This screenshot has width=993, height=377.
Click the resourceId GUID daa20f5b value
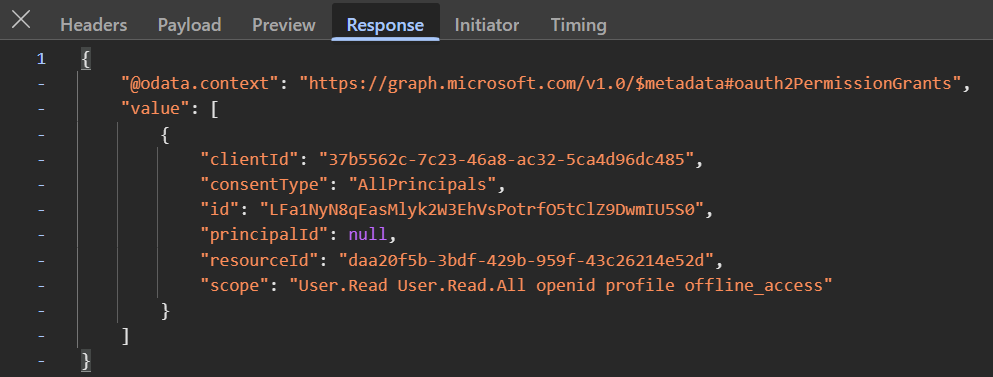(x=526, y=260)
